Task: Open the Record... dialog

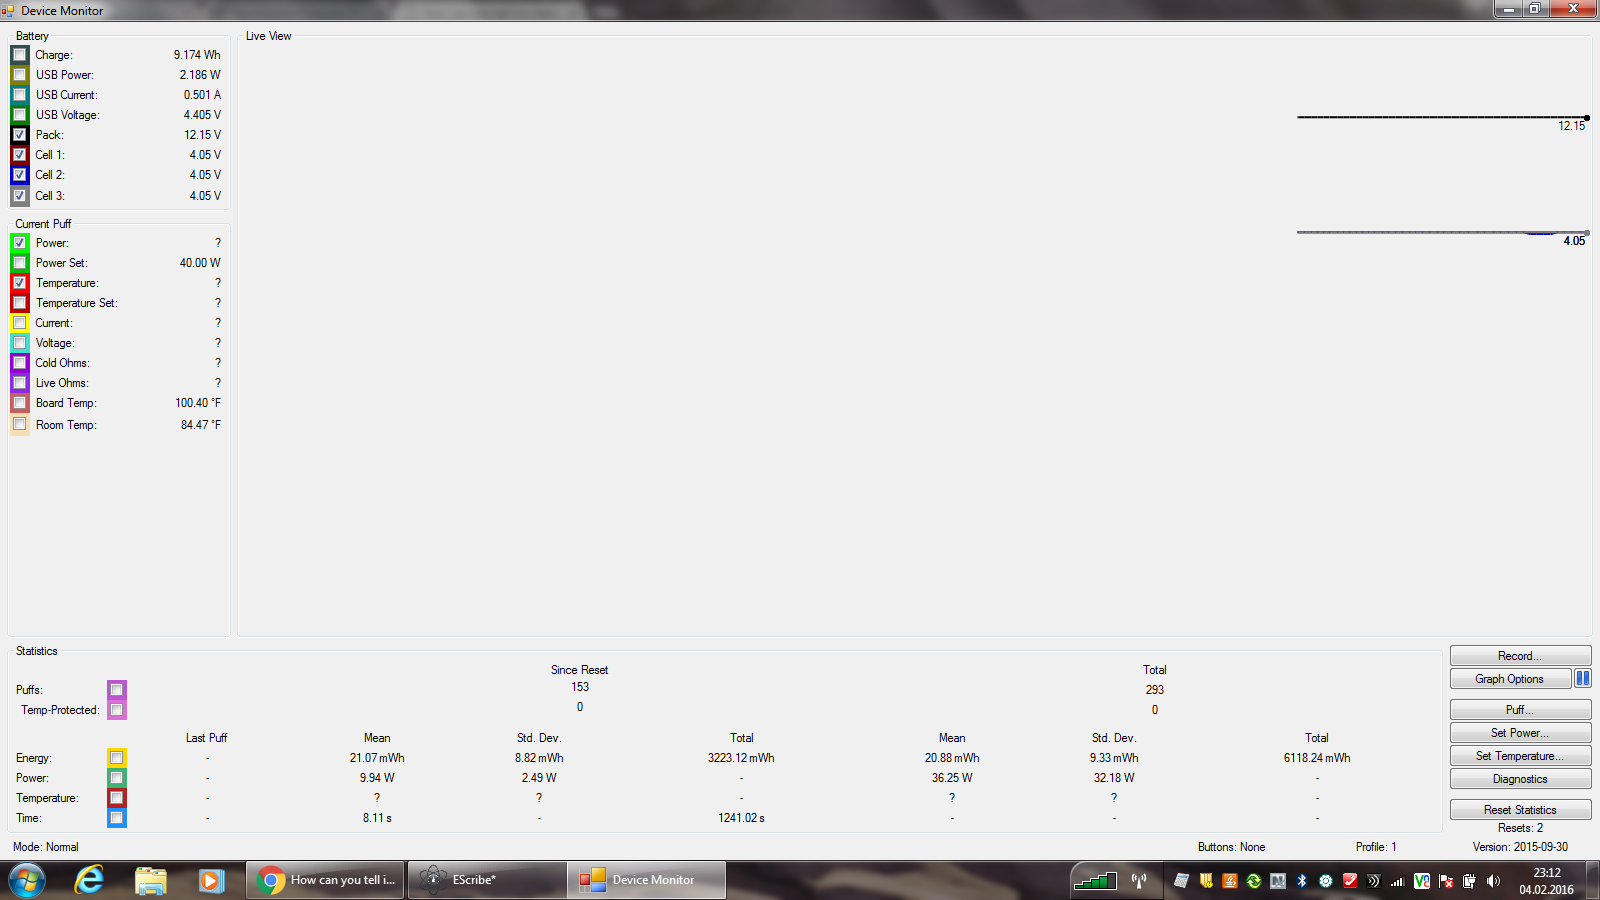Action: 1519,656
